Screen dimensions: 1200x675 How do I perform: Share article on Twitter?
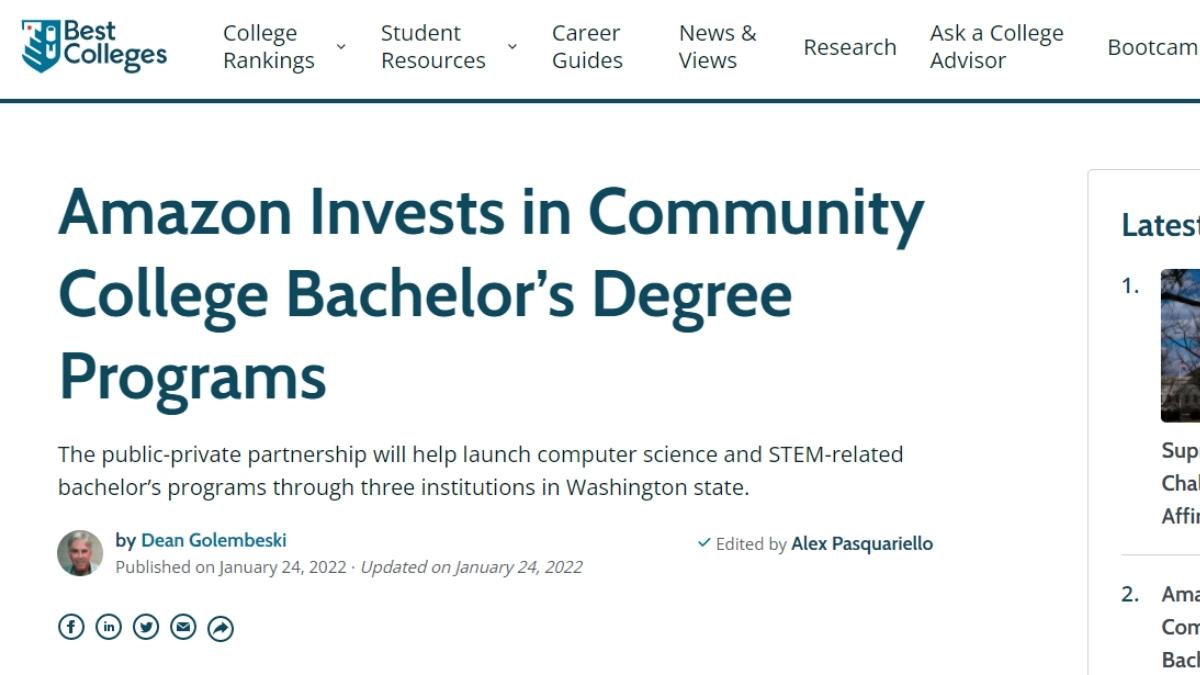click(146, 627)
